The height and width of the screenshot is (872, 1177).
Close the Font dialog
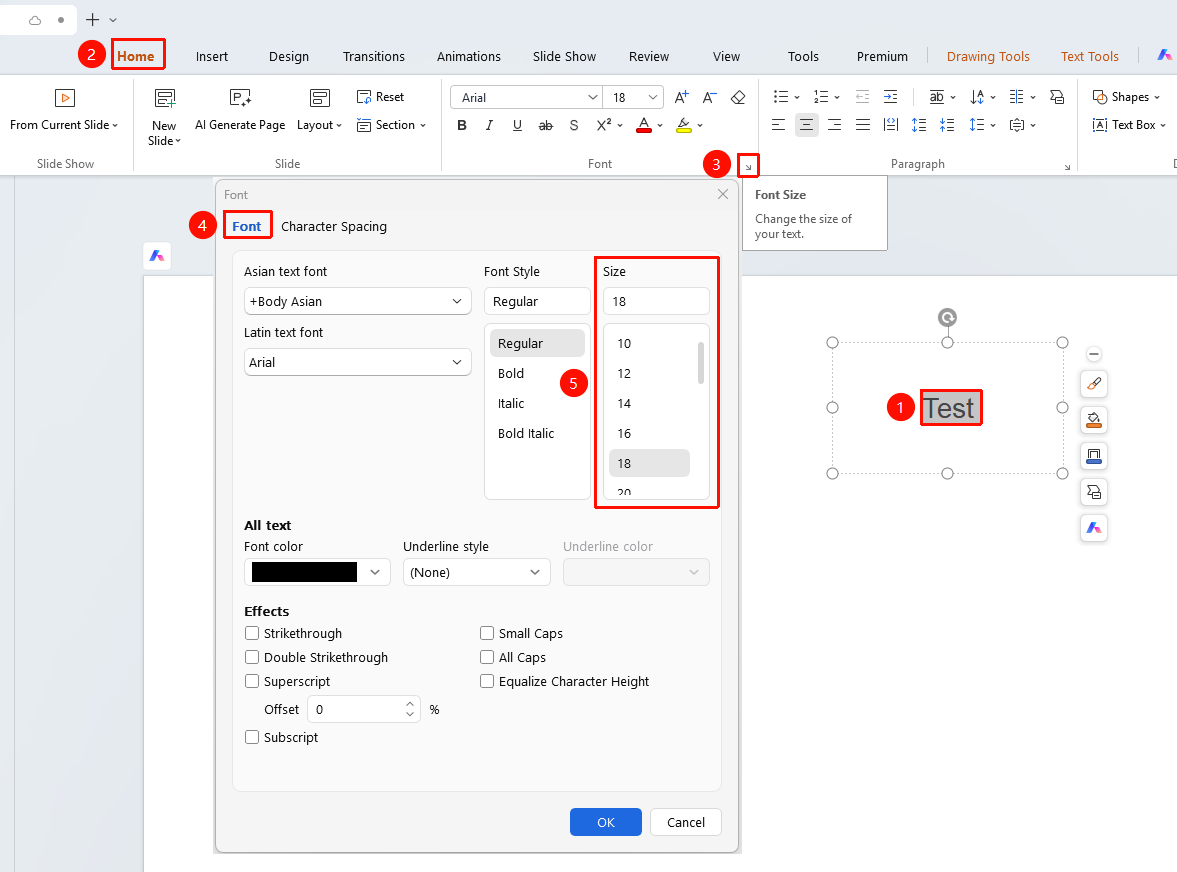click(723, 194)
